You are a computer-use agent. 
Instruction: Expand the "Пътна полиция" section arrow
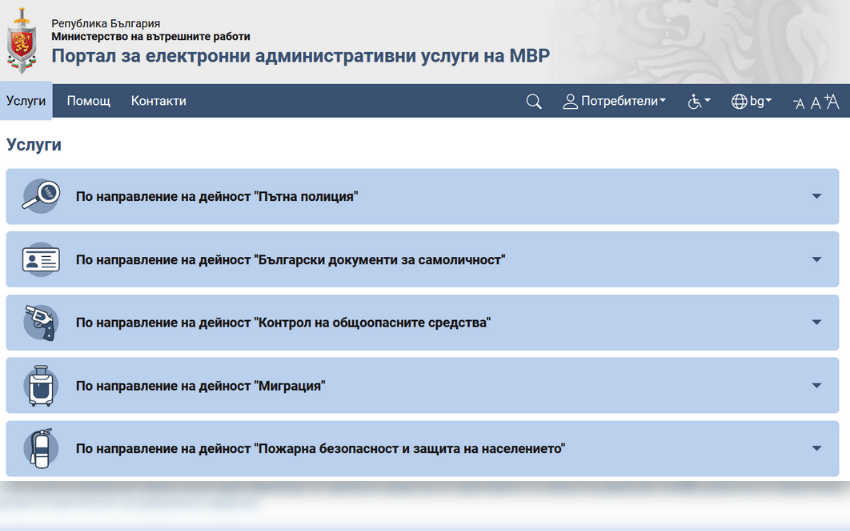coord(816,196)
